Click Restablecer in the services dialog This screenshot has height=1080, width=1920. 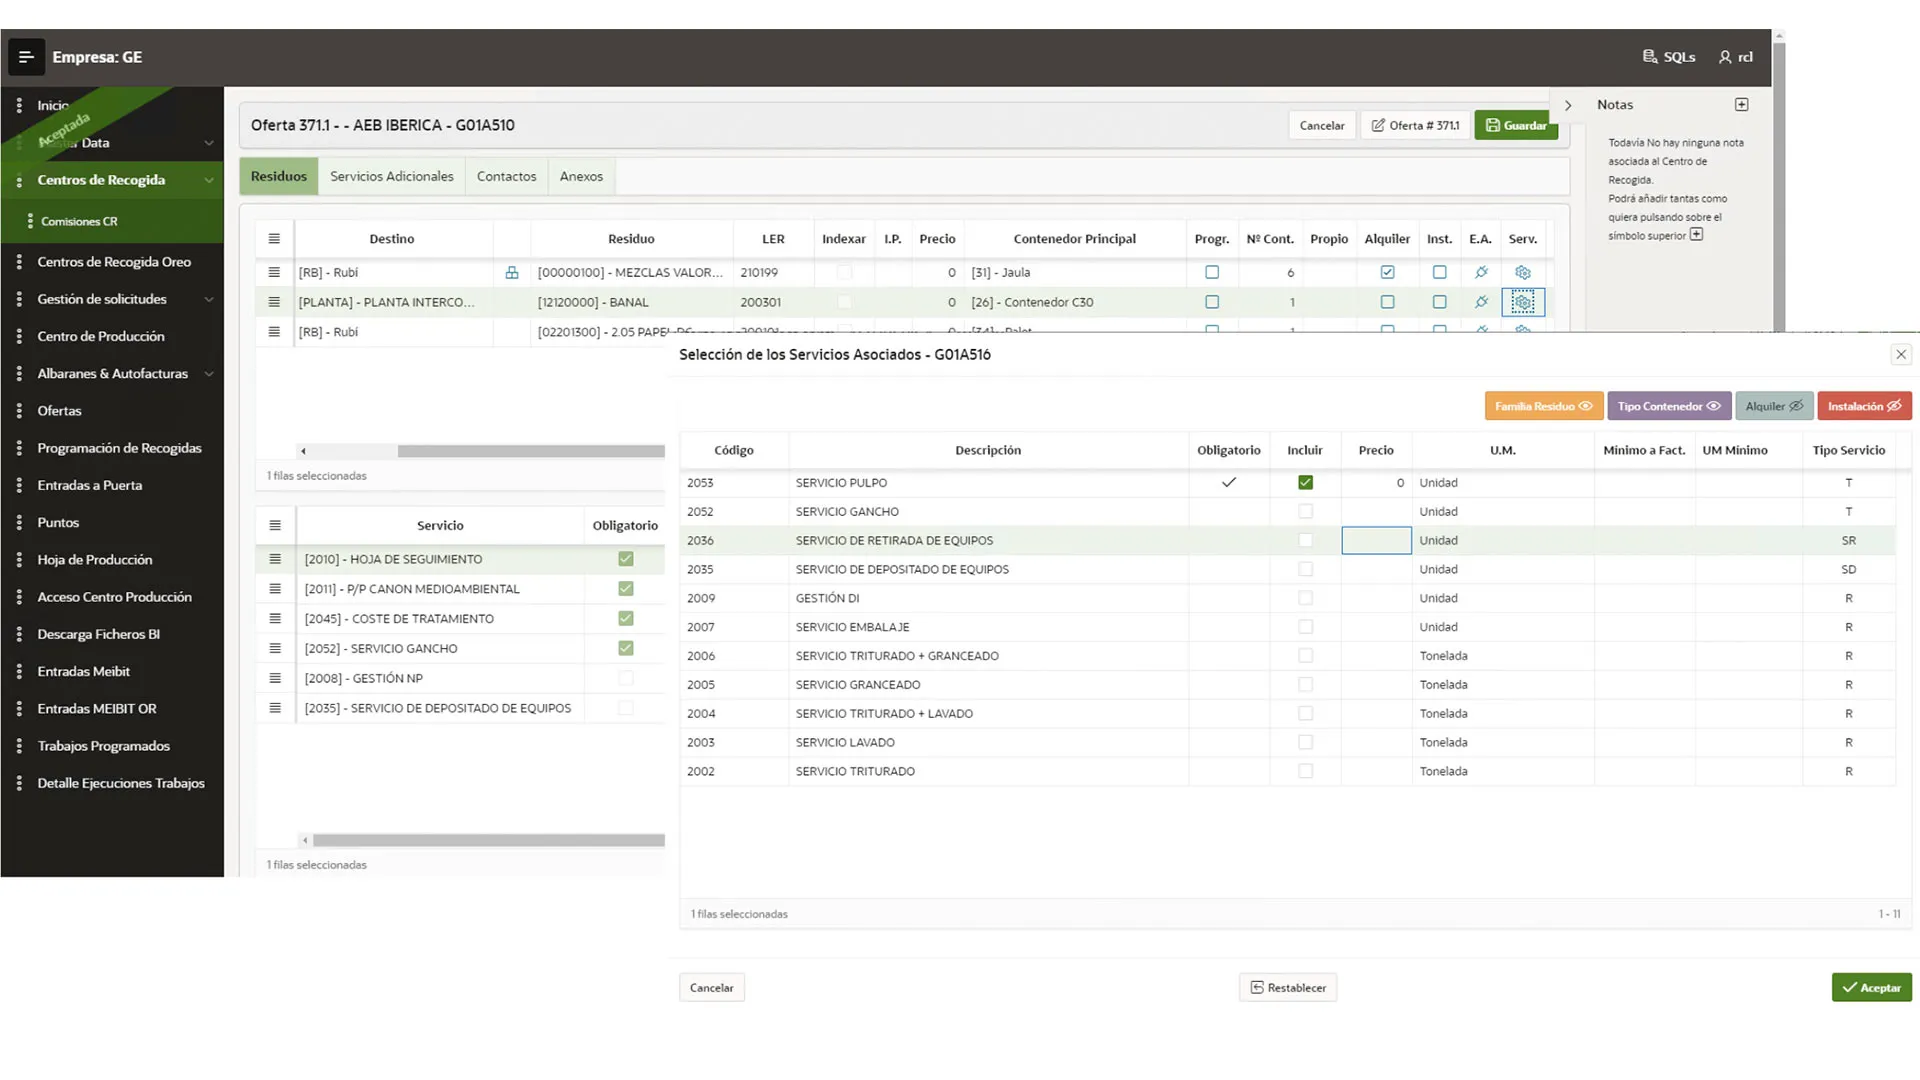[x=1288, y=987]
